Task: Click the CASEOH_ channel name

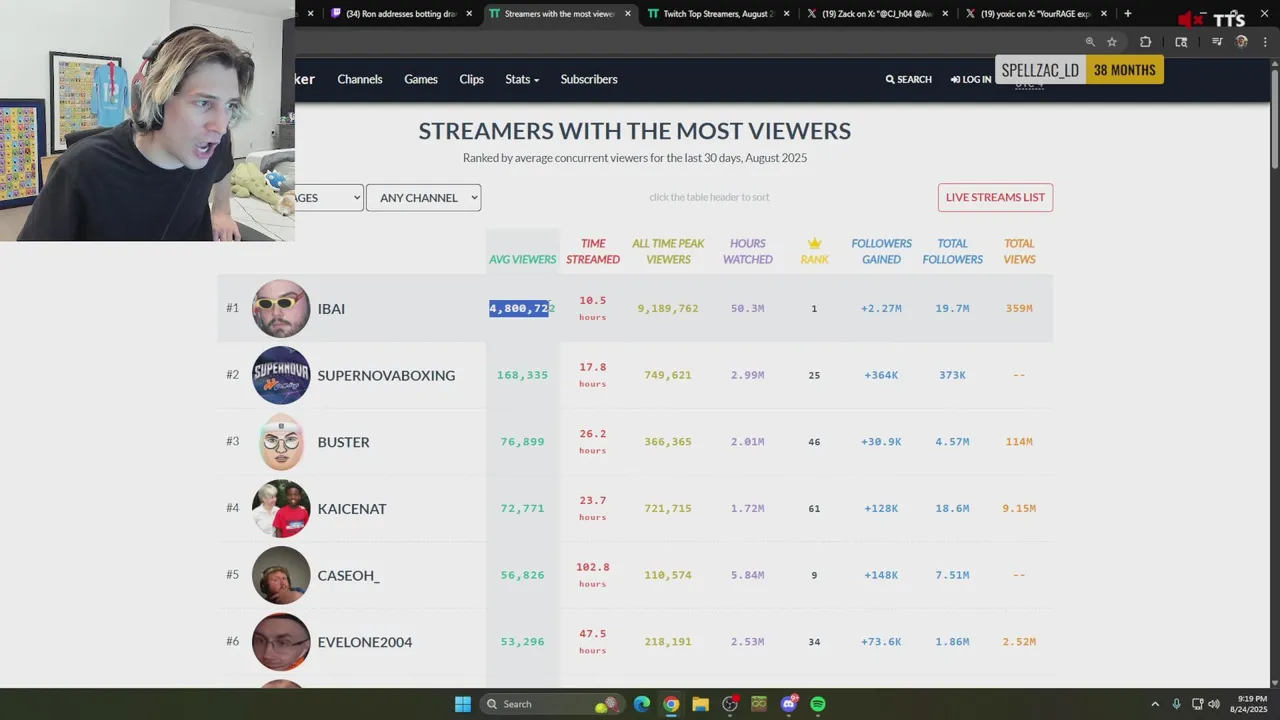Action: click(348, 575)
